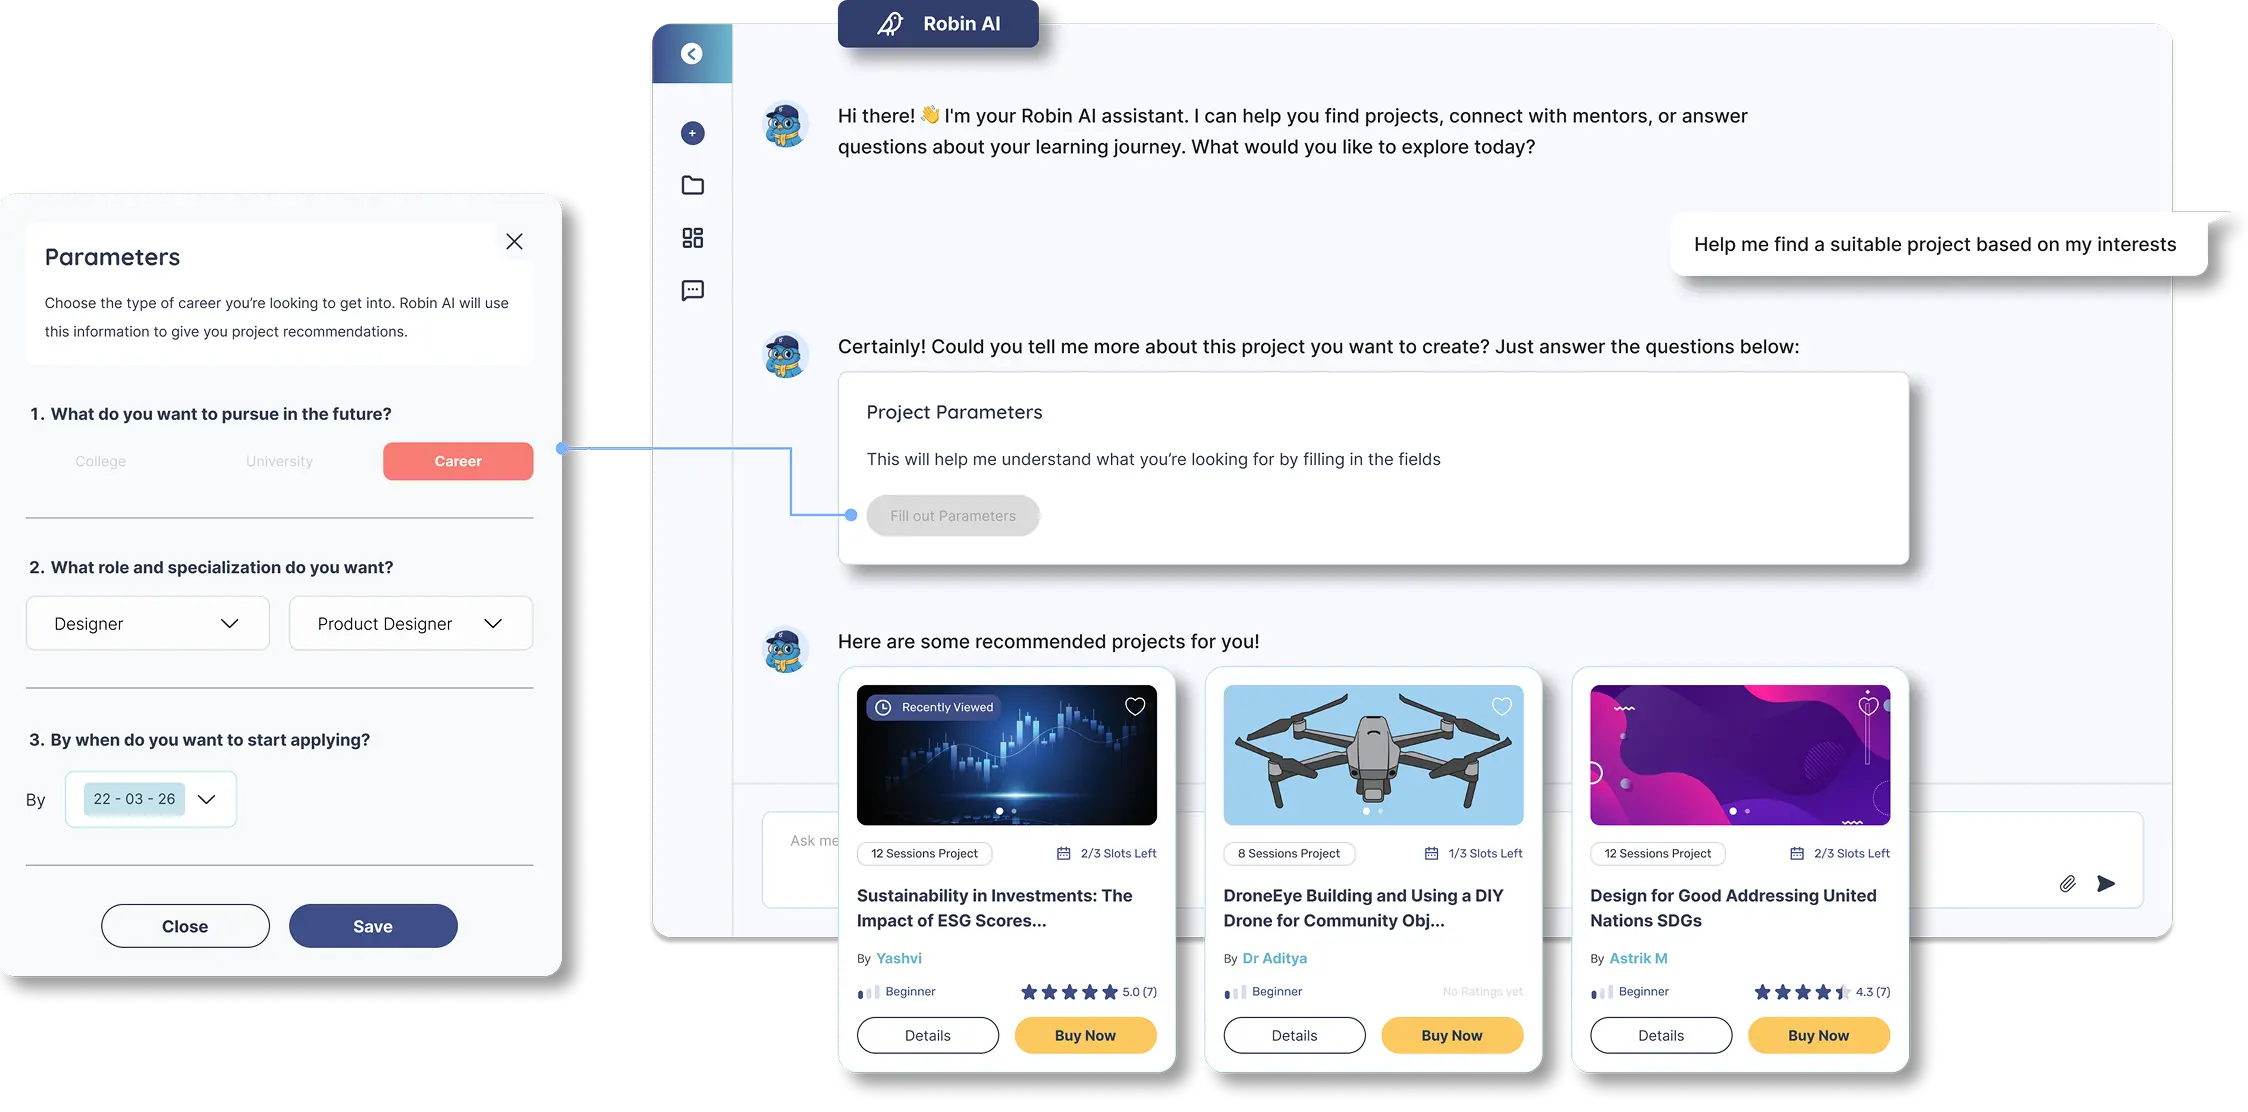Select the University option
This screenshot has height=1112, width=2248.
tap(279, 461)
